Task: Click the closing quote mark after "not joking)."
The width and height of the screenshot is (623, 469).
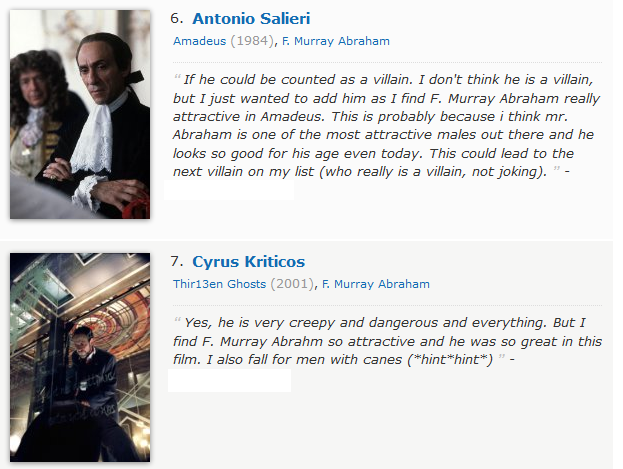Action: coord(557,169)
